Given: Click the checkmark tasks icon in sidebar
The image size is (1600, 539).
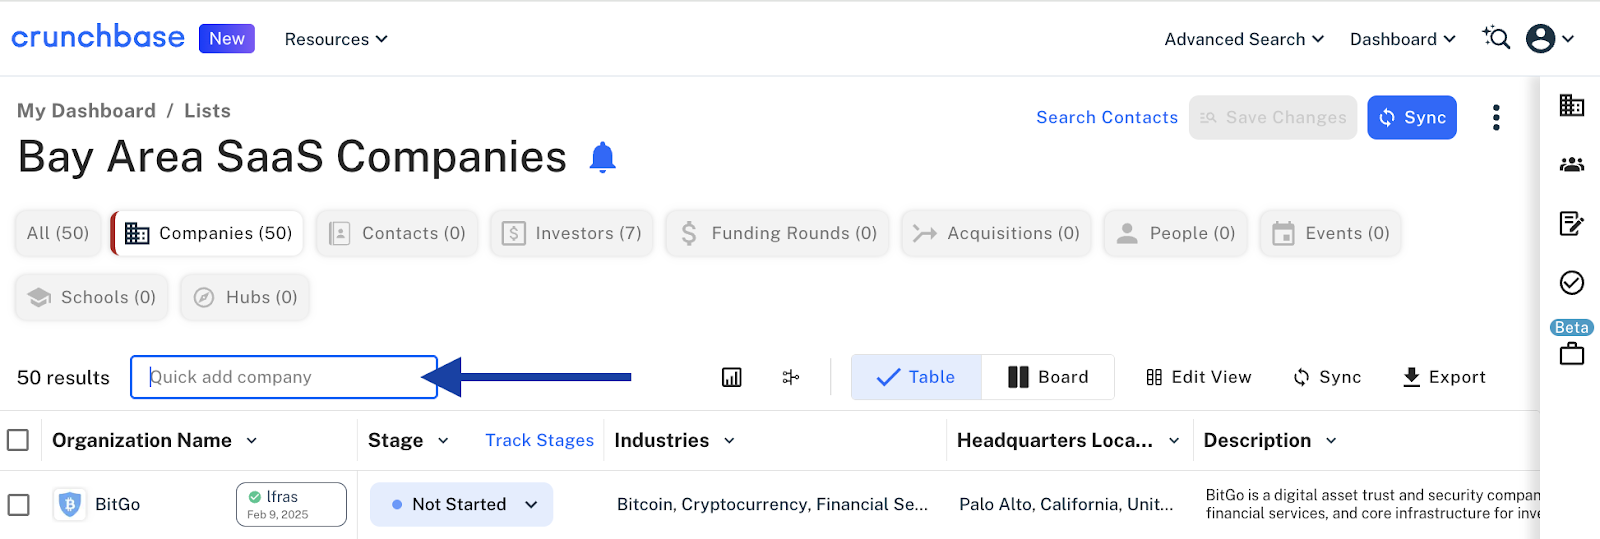Looking at the screenshot, I should click(1571, 283).
